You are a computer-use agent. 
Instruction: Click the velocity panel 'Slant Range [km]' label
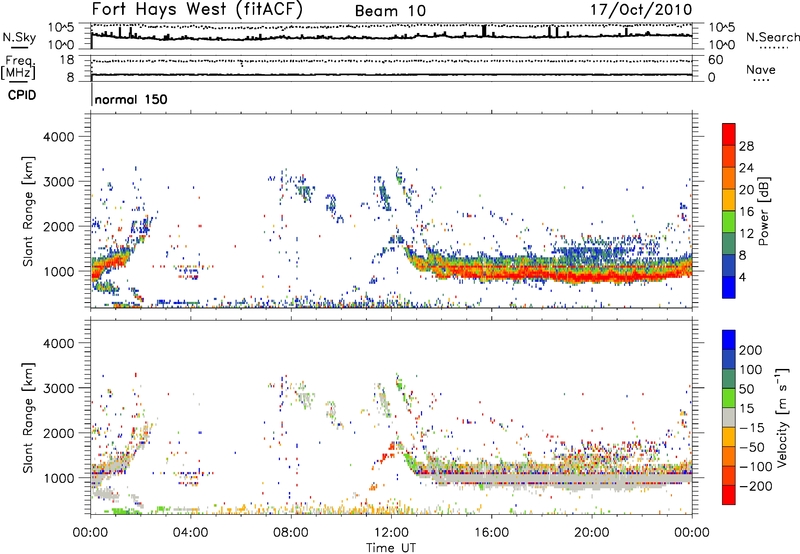click(x=28, y=418)
